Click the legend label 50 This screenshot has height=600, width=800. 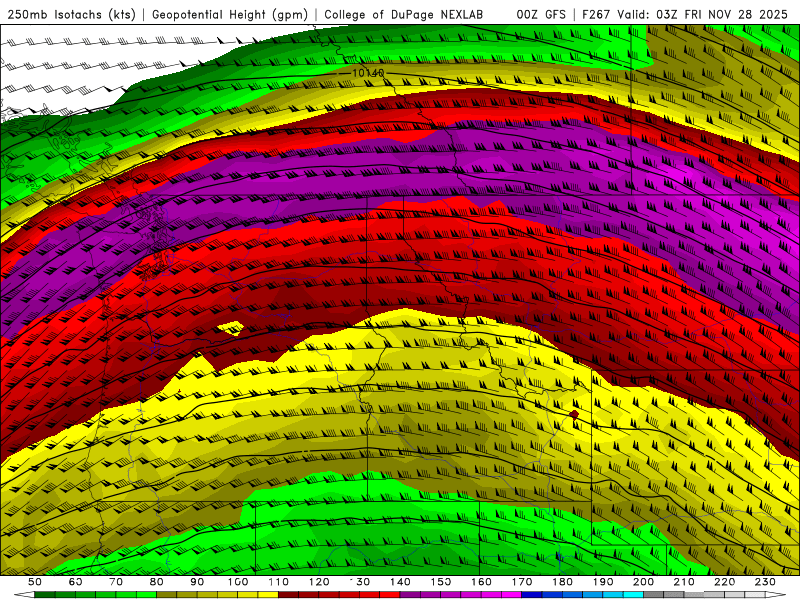click(35, 582)
